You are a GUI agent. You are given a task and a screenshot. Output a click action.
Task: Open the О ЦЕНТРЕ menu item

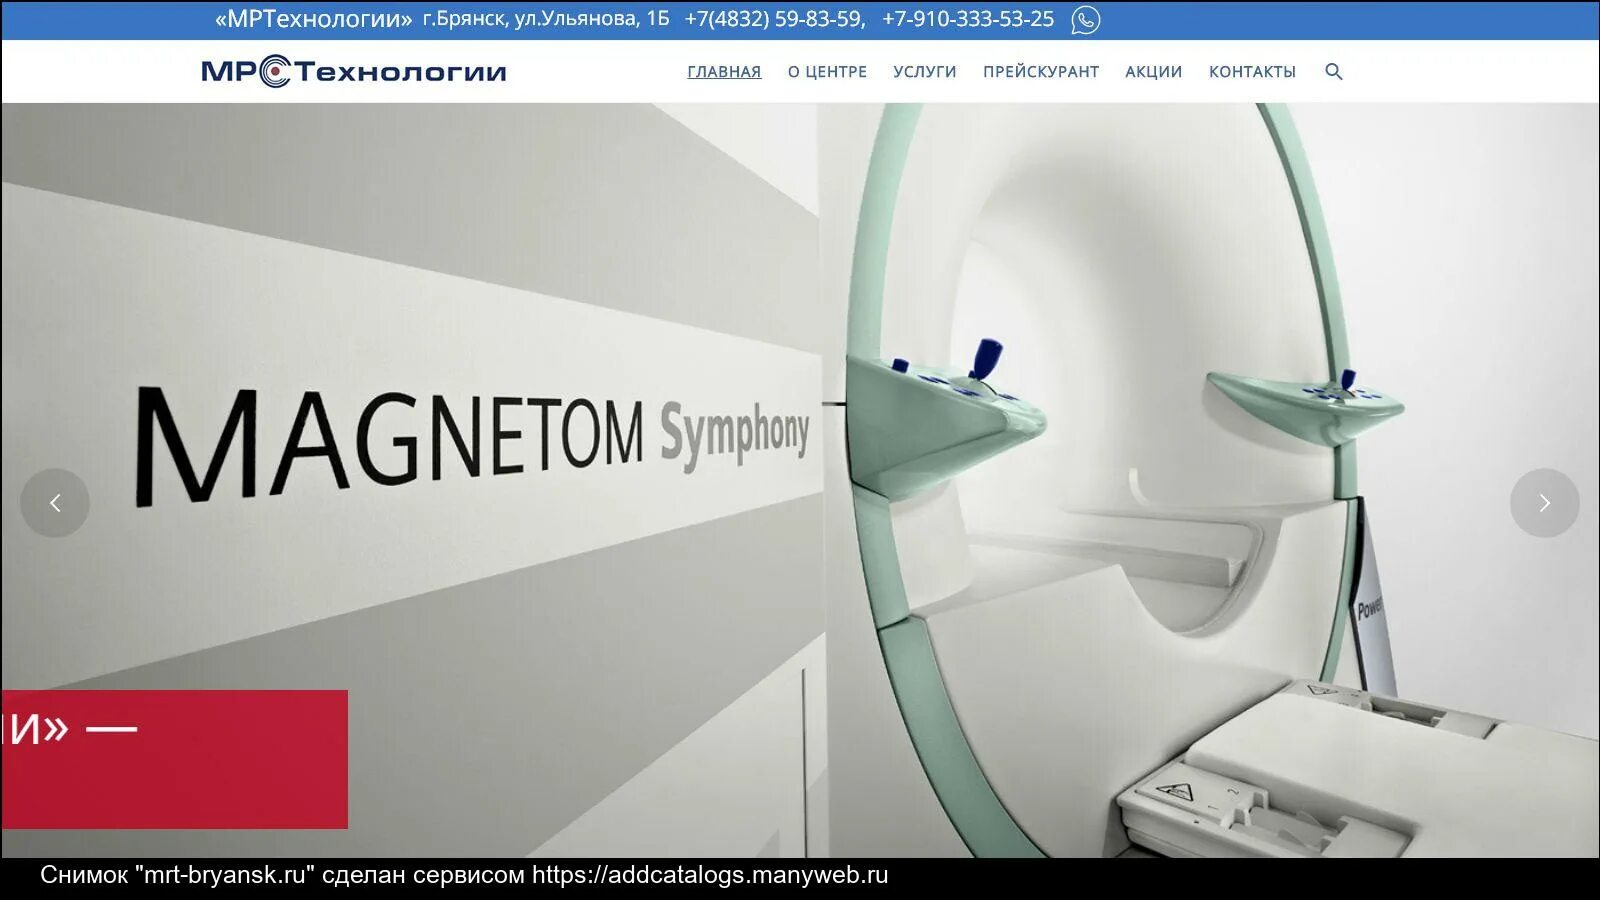point(827,72)
